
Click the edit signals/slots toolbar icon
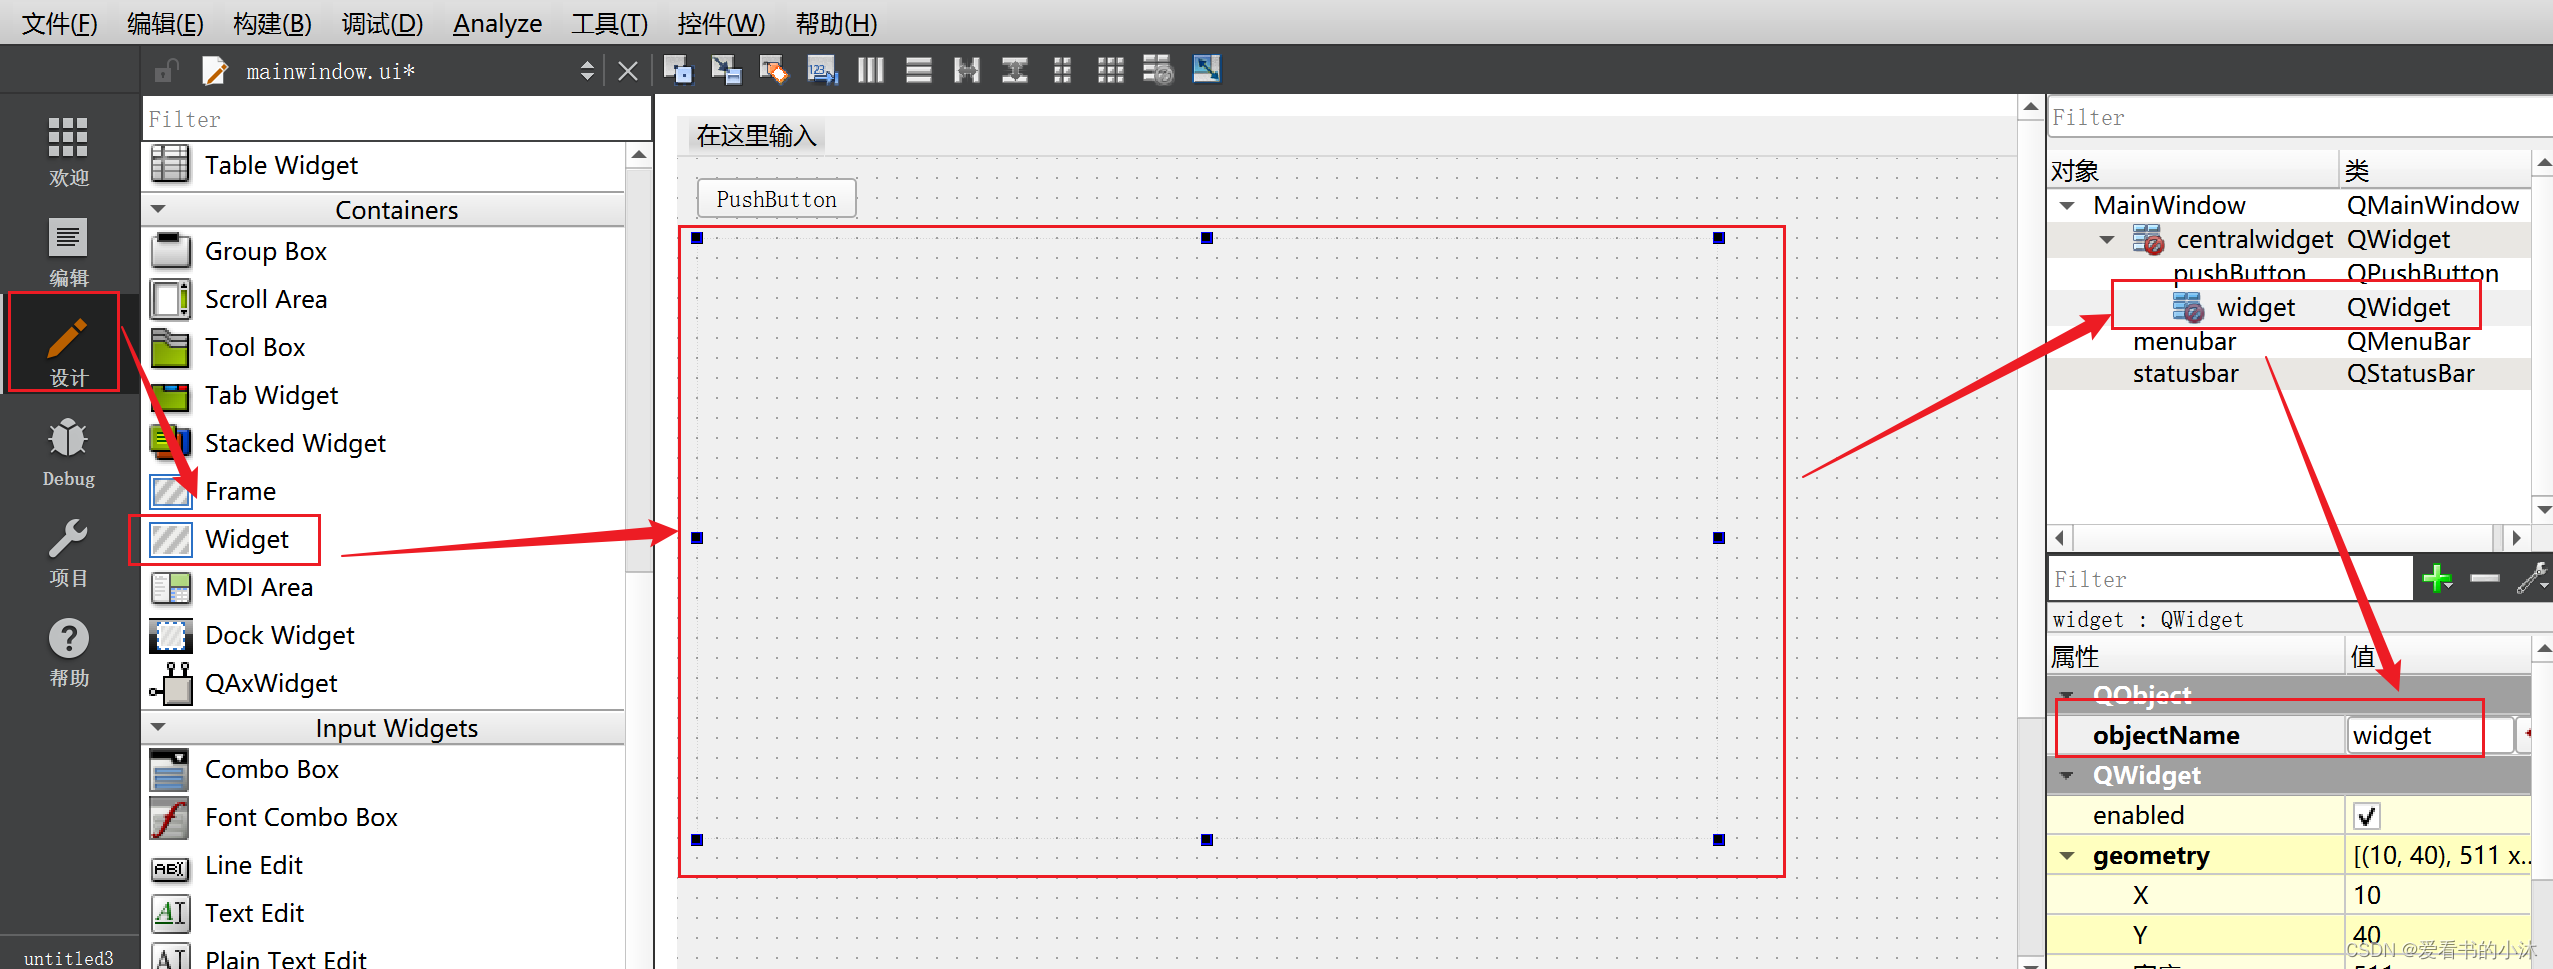pos(726,70)
